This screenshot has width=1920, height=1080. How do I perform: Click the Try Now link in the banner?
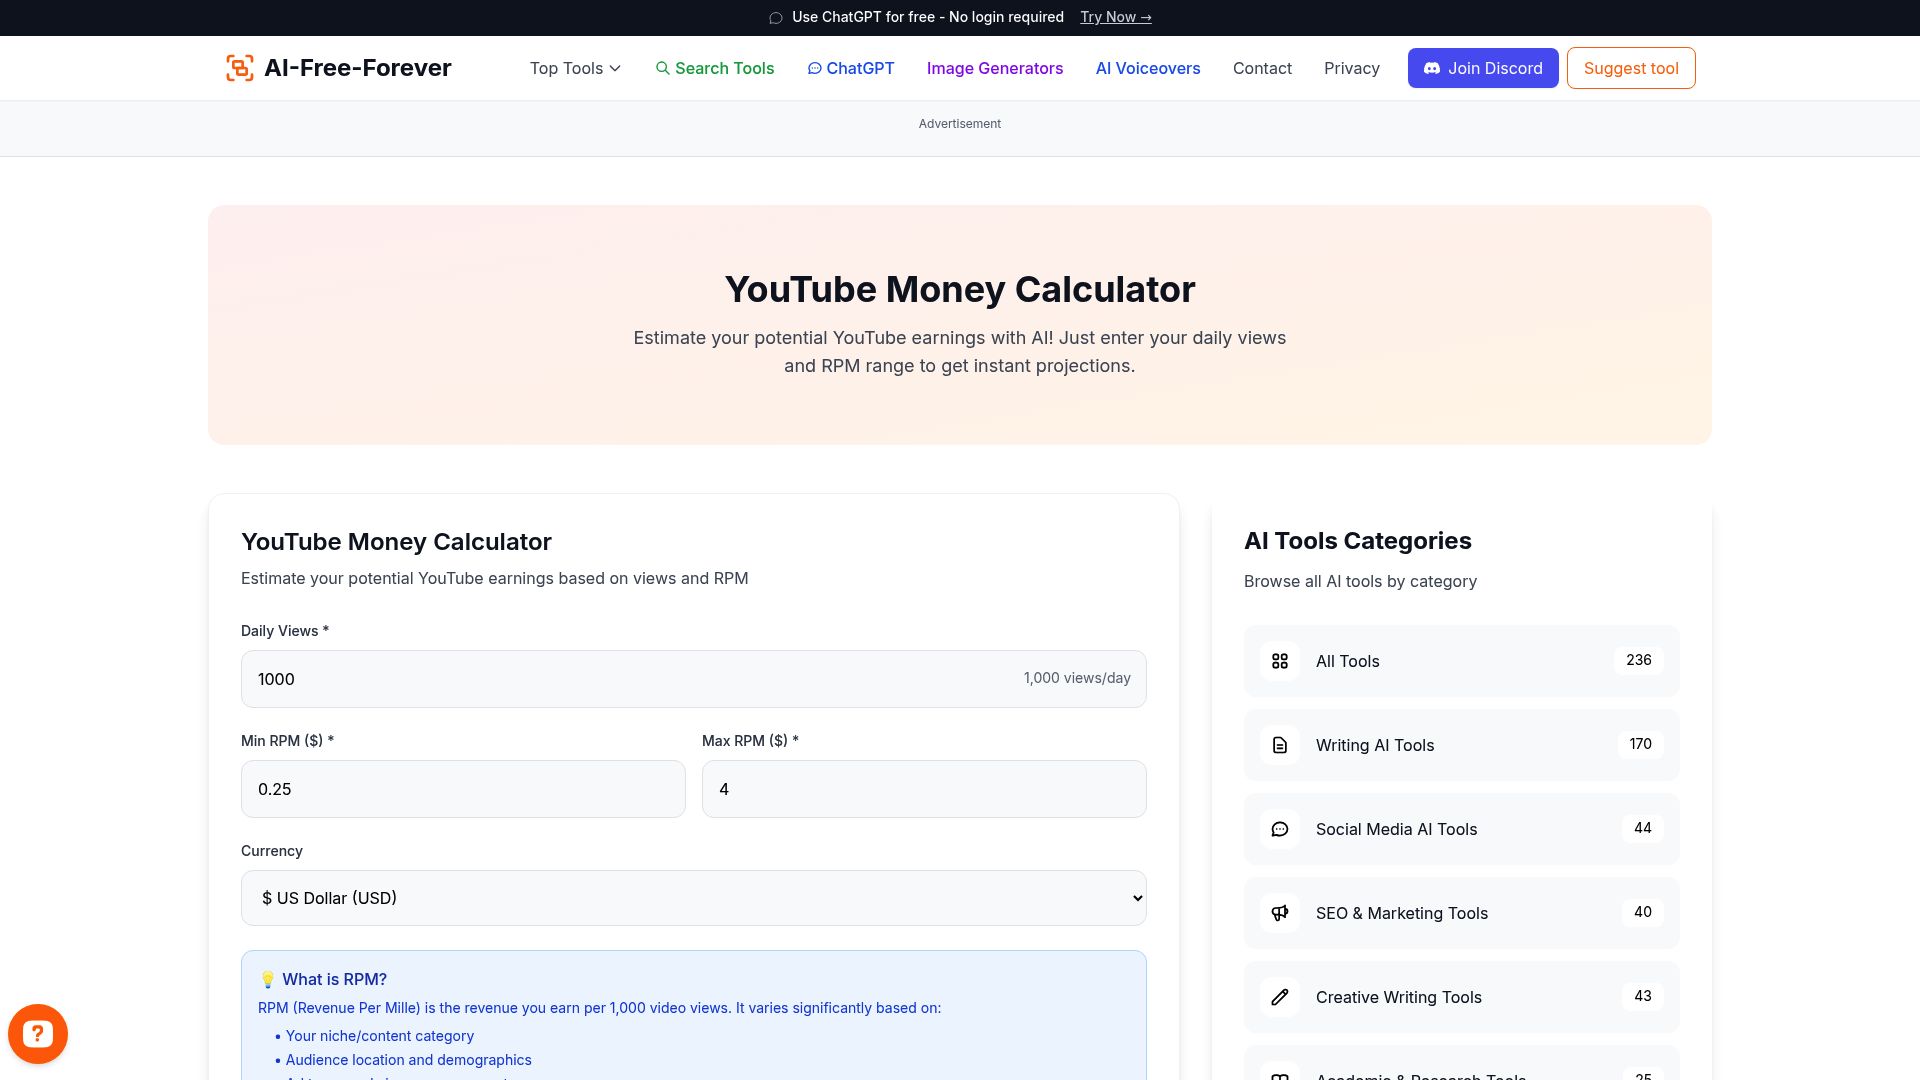[1115, 17]
